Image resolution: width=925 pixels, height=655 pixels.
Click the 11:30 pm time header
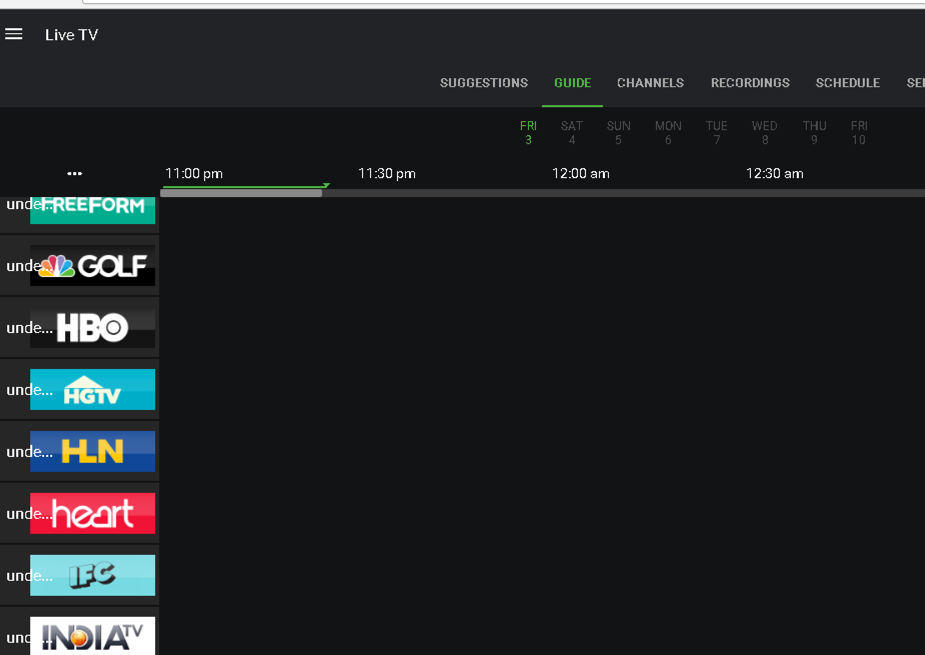(387, 173)
